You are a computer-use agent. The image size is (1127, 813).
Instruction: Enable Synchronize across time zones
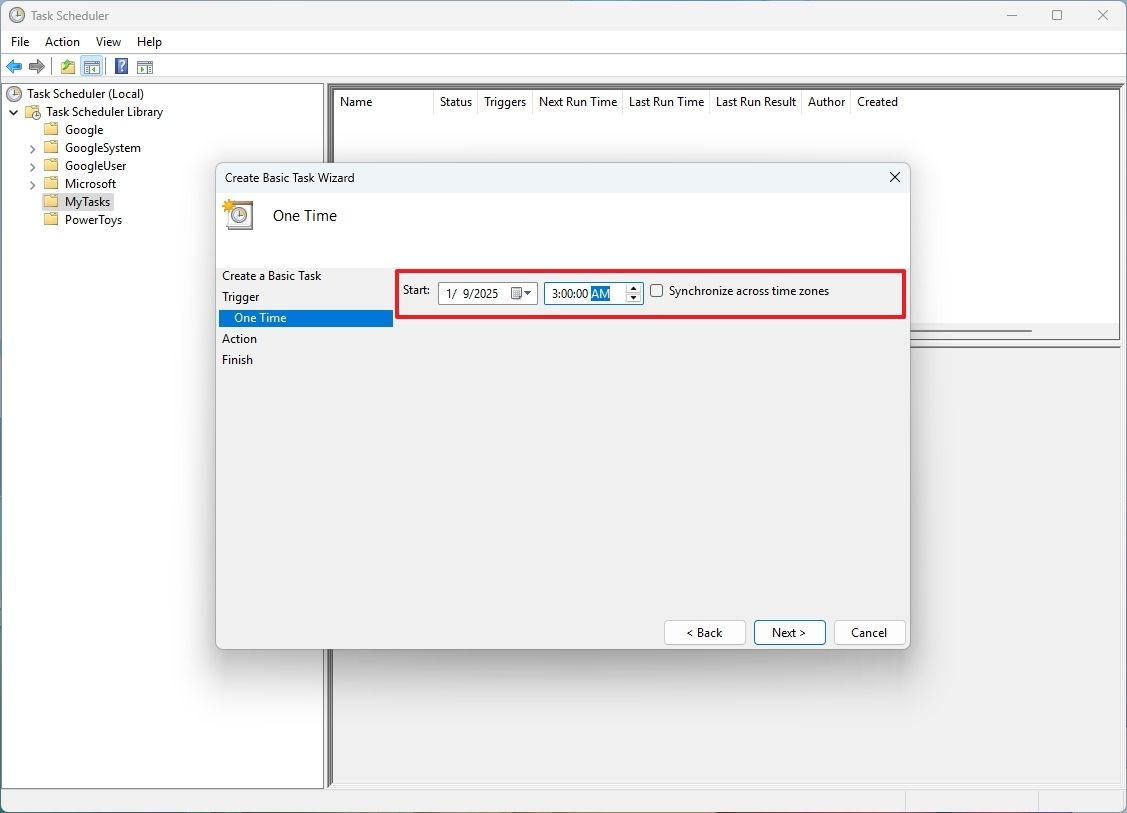pos(656,291)
